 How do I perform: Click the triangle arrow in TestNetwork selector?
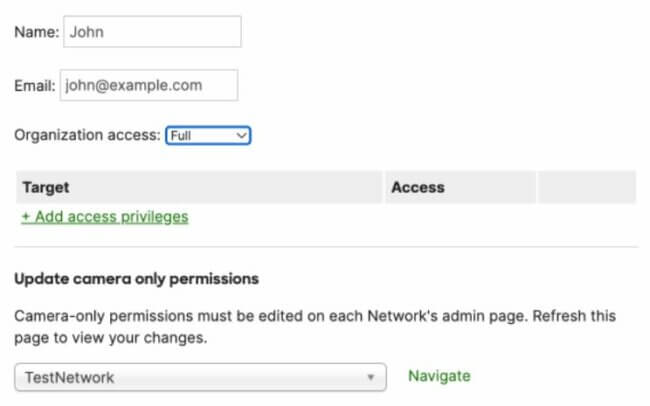tap(371, 377)
